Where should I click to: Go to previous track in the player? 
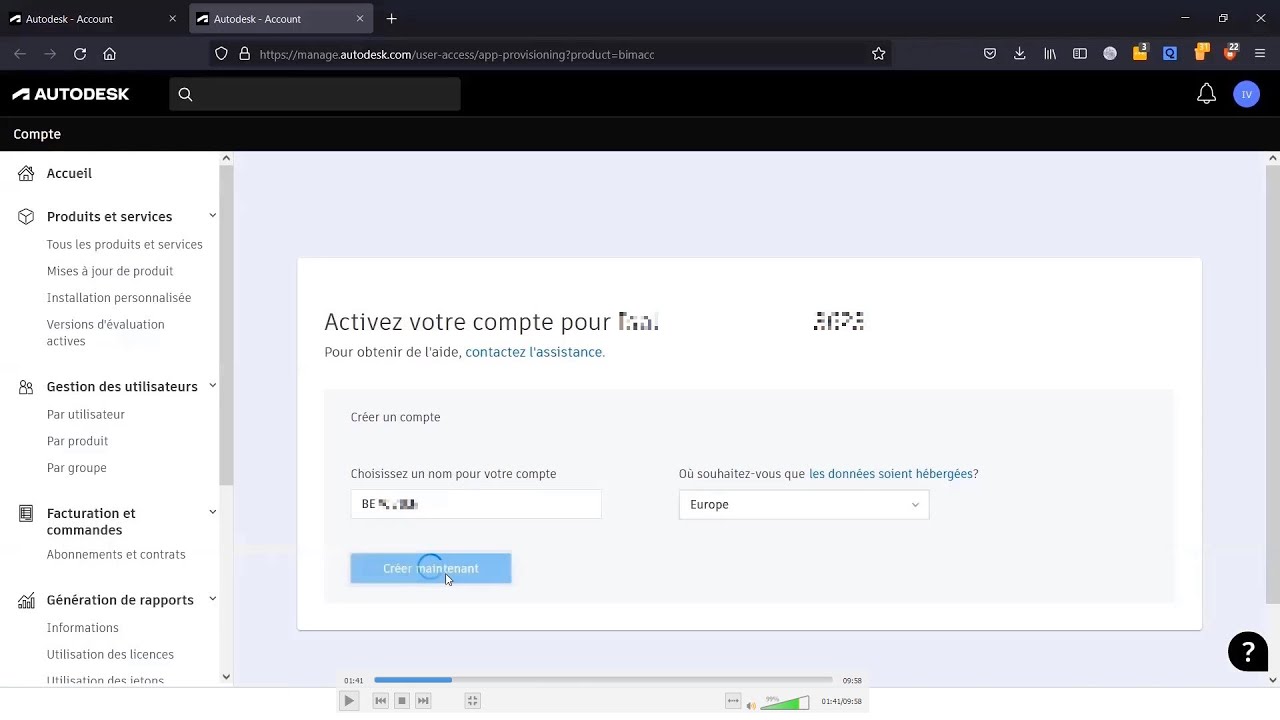pyautogui.click(x=380, y=701)
